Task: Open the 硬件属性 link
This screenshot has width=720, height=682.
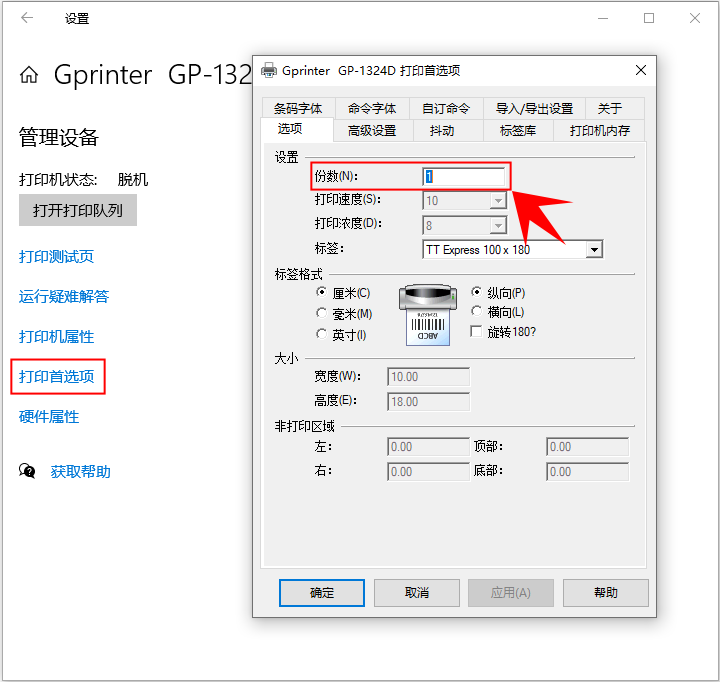Action: pyautogui.click(x=49, y=417)
